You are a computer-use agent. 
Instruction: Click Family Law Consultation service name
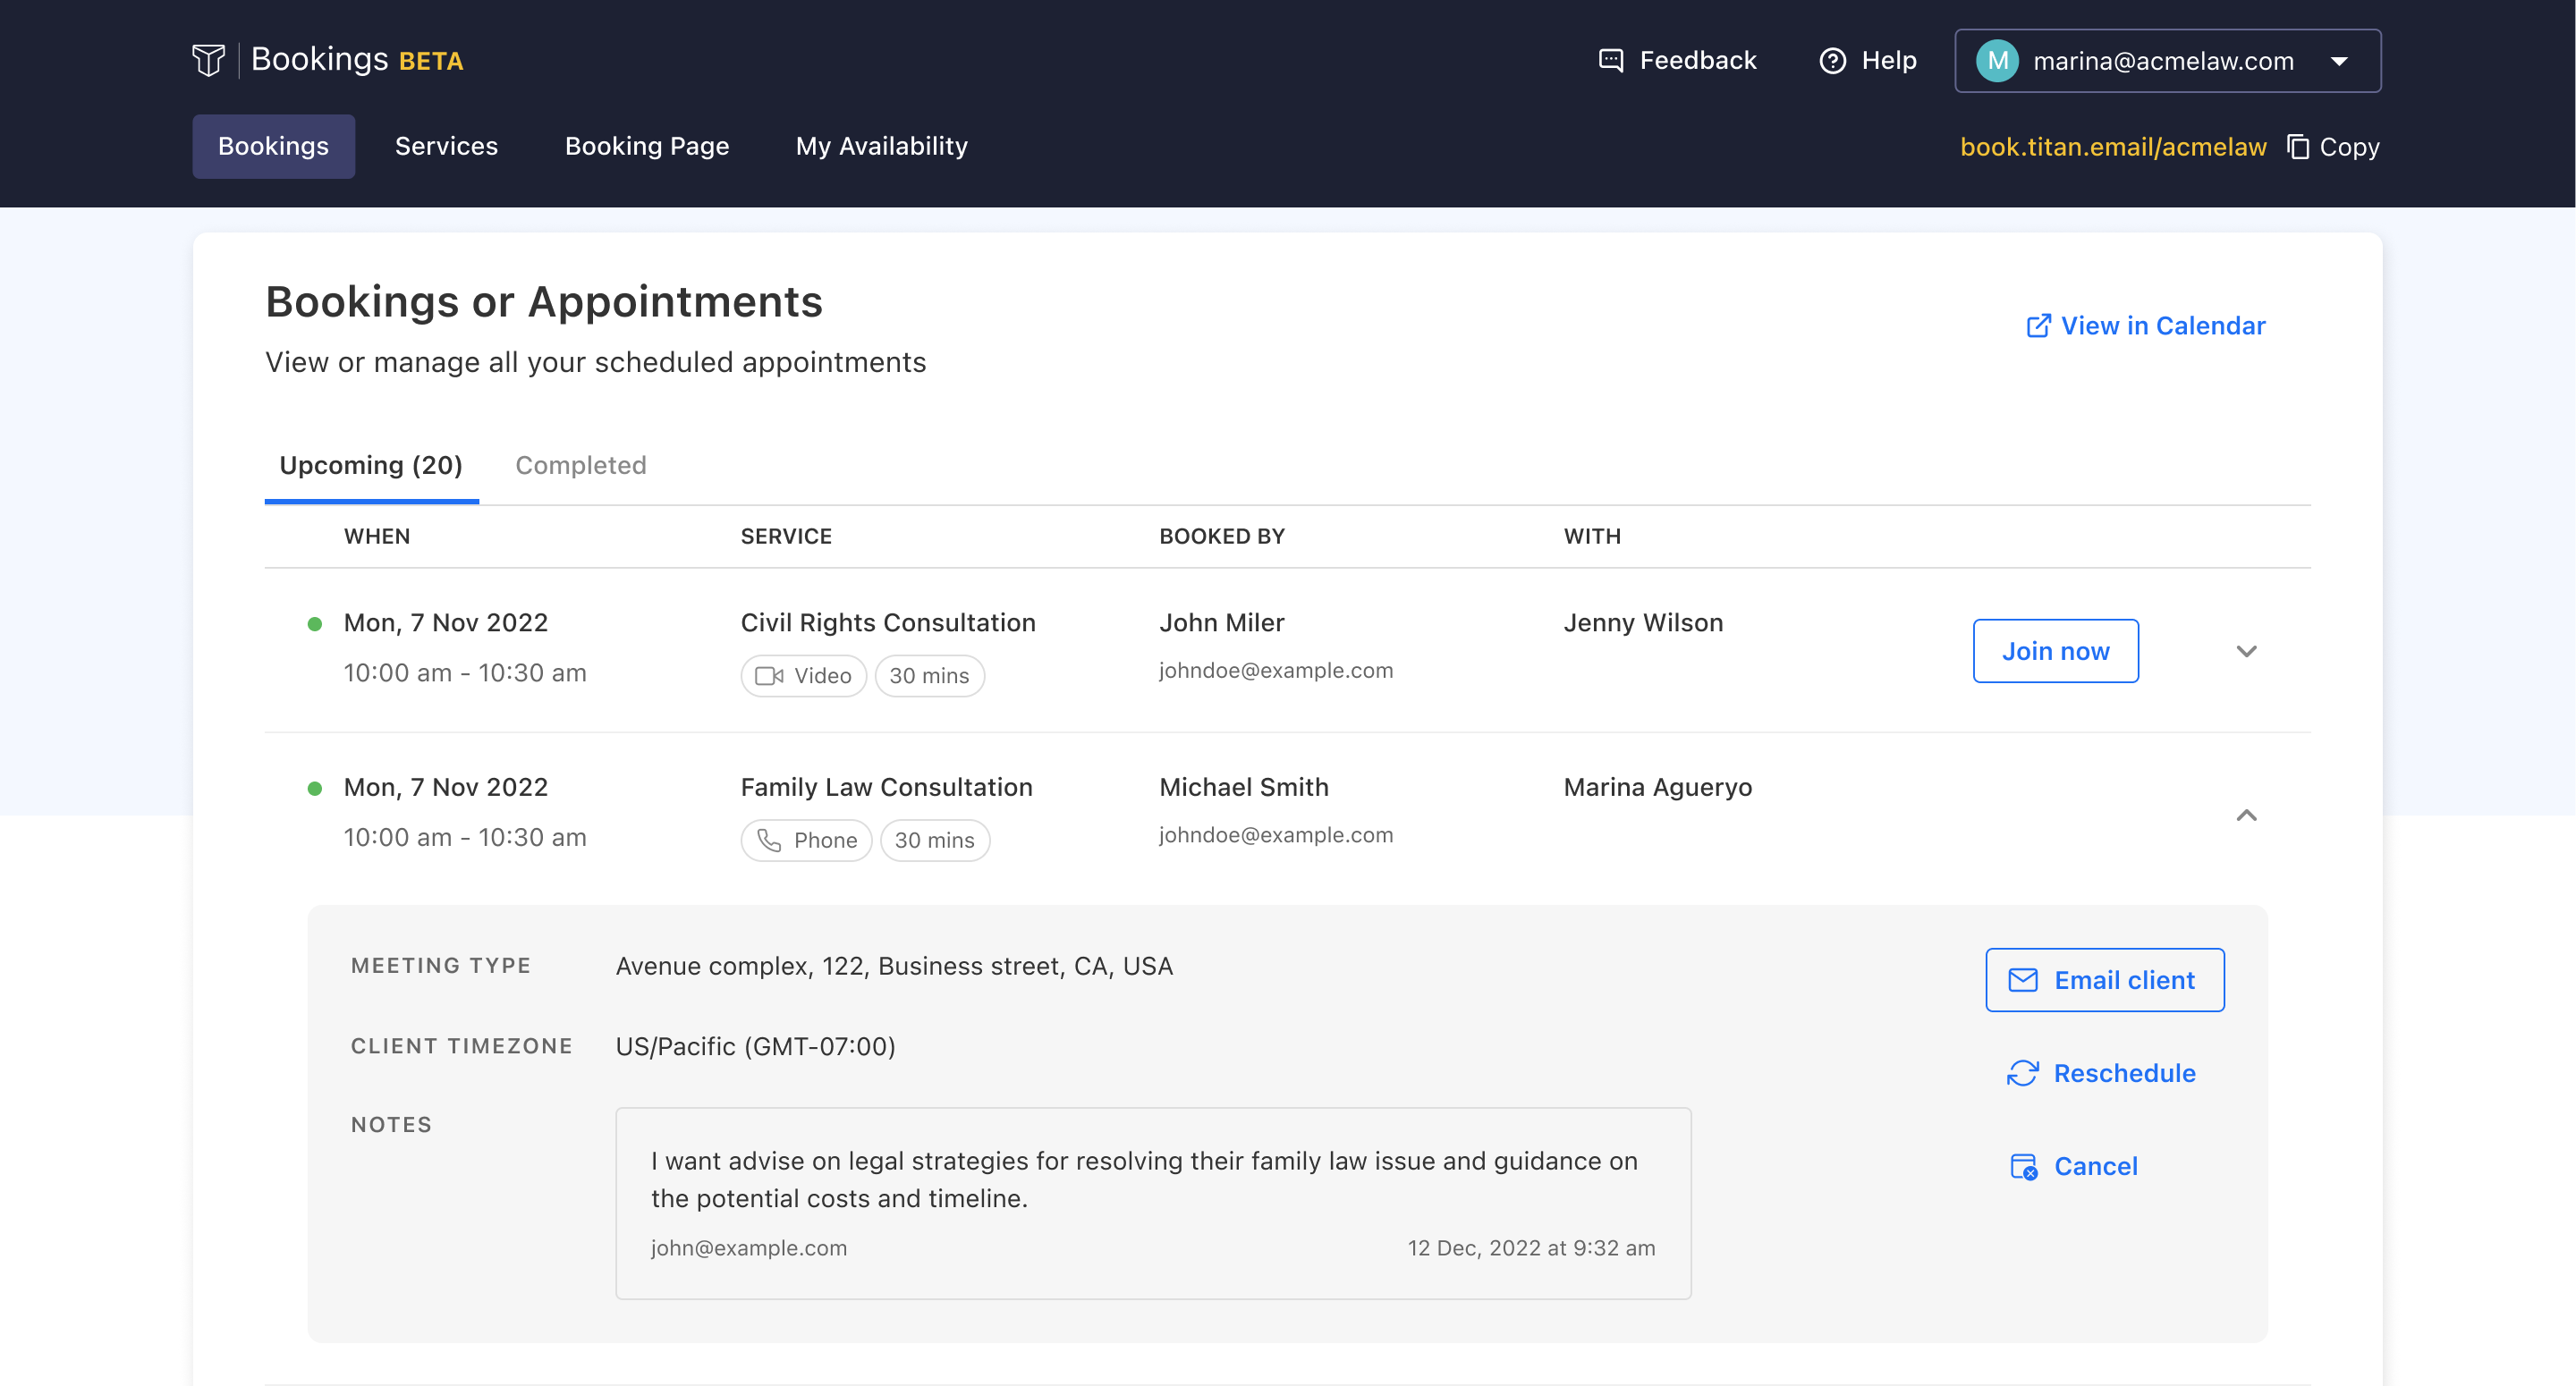click(886, 788)
